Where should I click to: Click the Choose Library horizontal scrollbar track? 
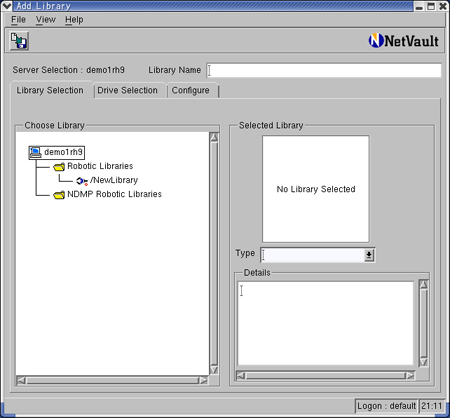112,380
